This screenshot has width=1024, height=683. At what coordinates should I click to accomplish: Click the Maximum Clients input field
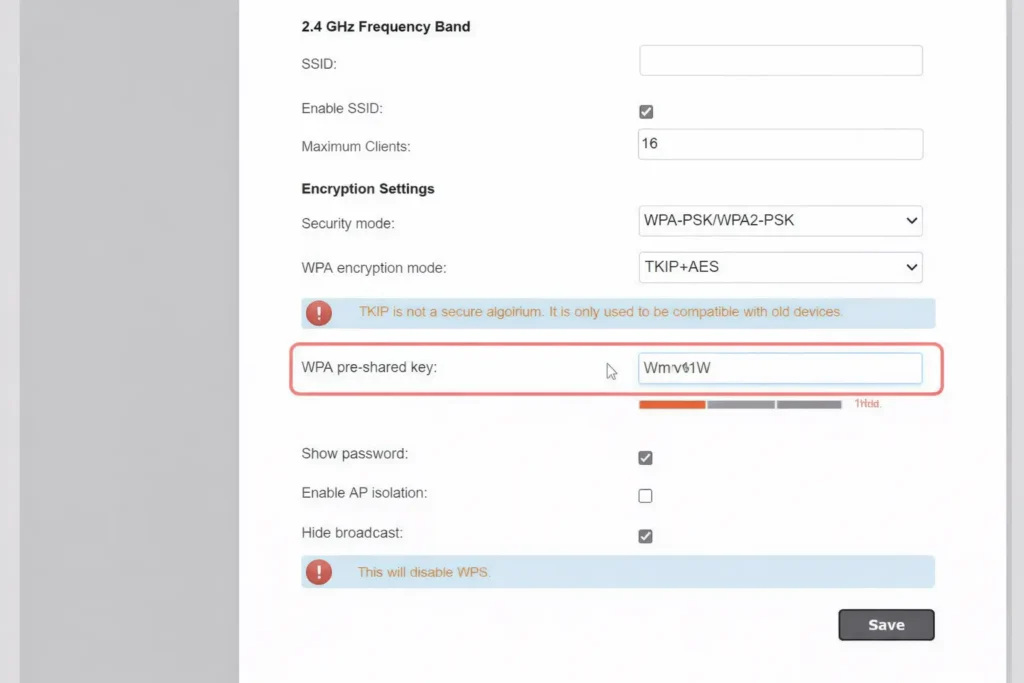pos(780,144)
